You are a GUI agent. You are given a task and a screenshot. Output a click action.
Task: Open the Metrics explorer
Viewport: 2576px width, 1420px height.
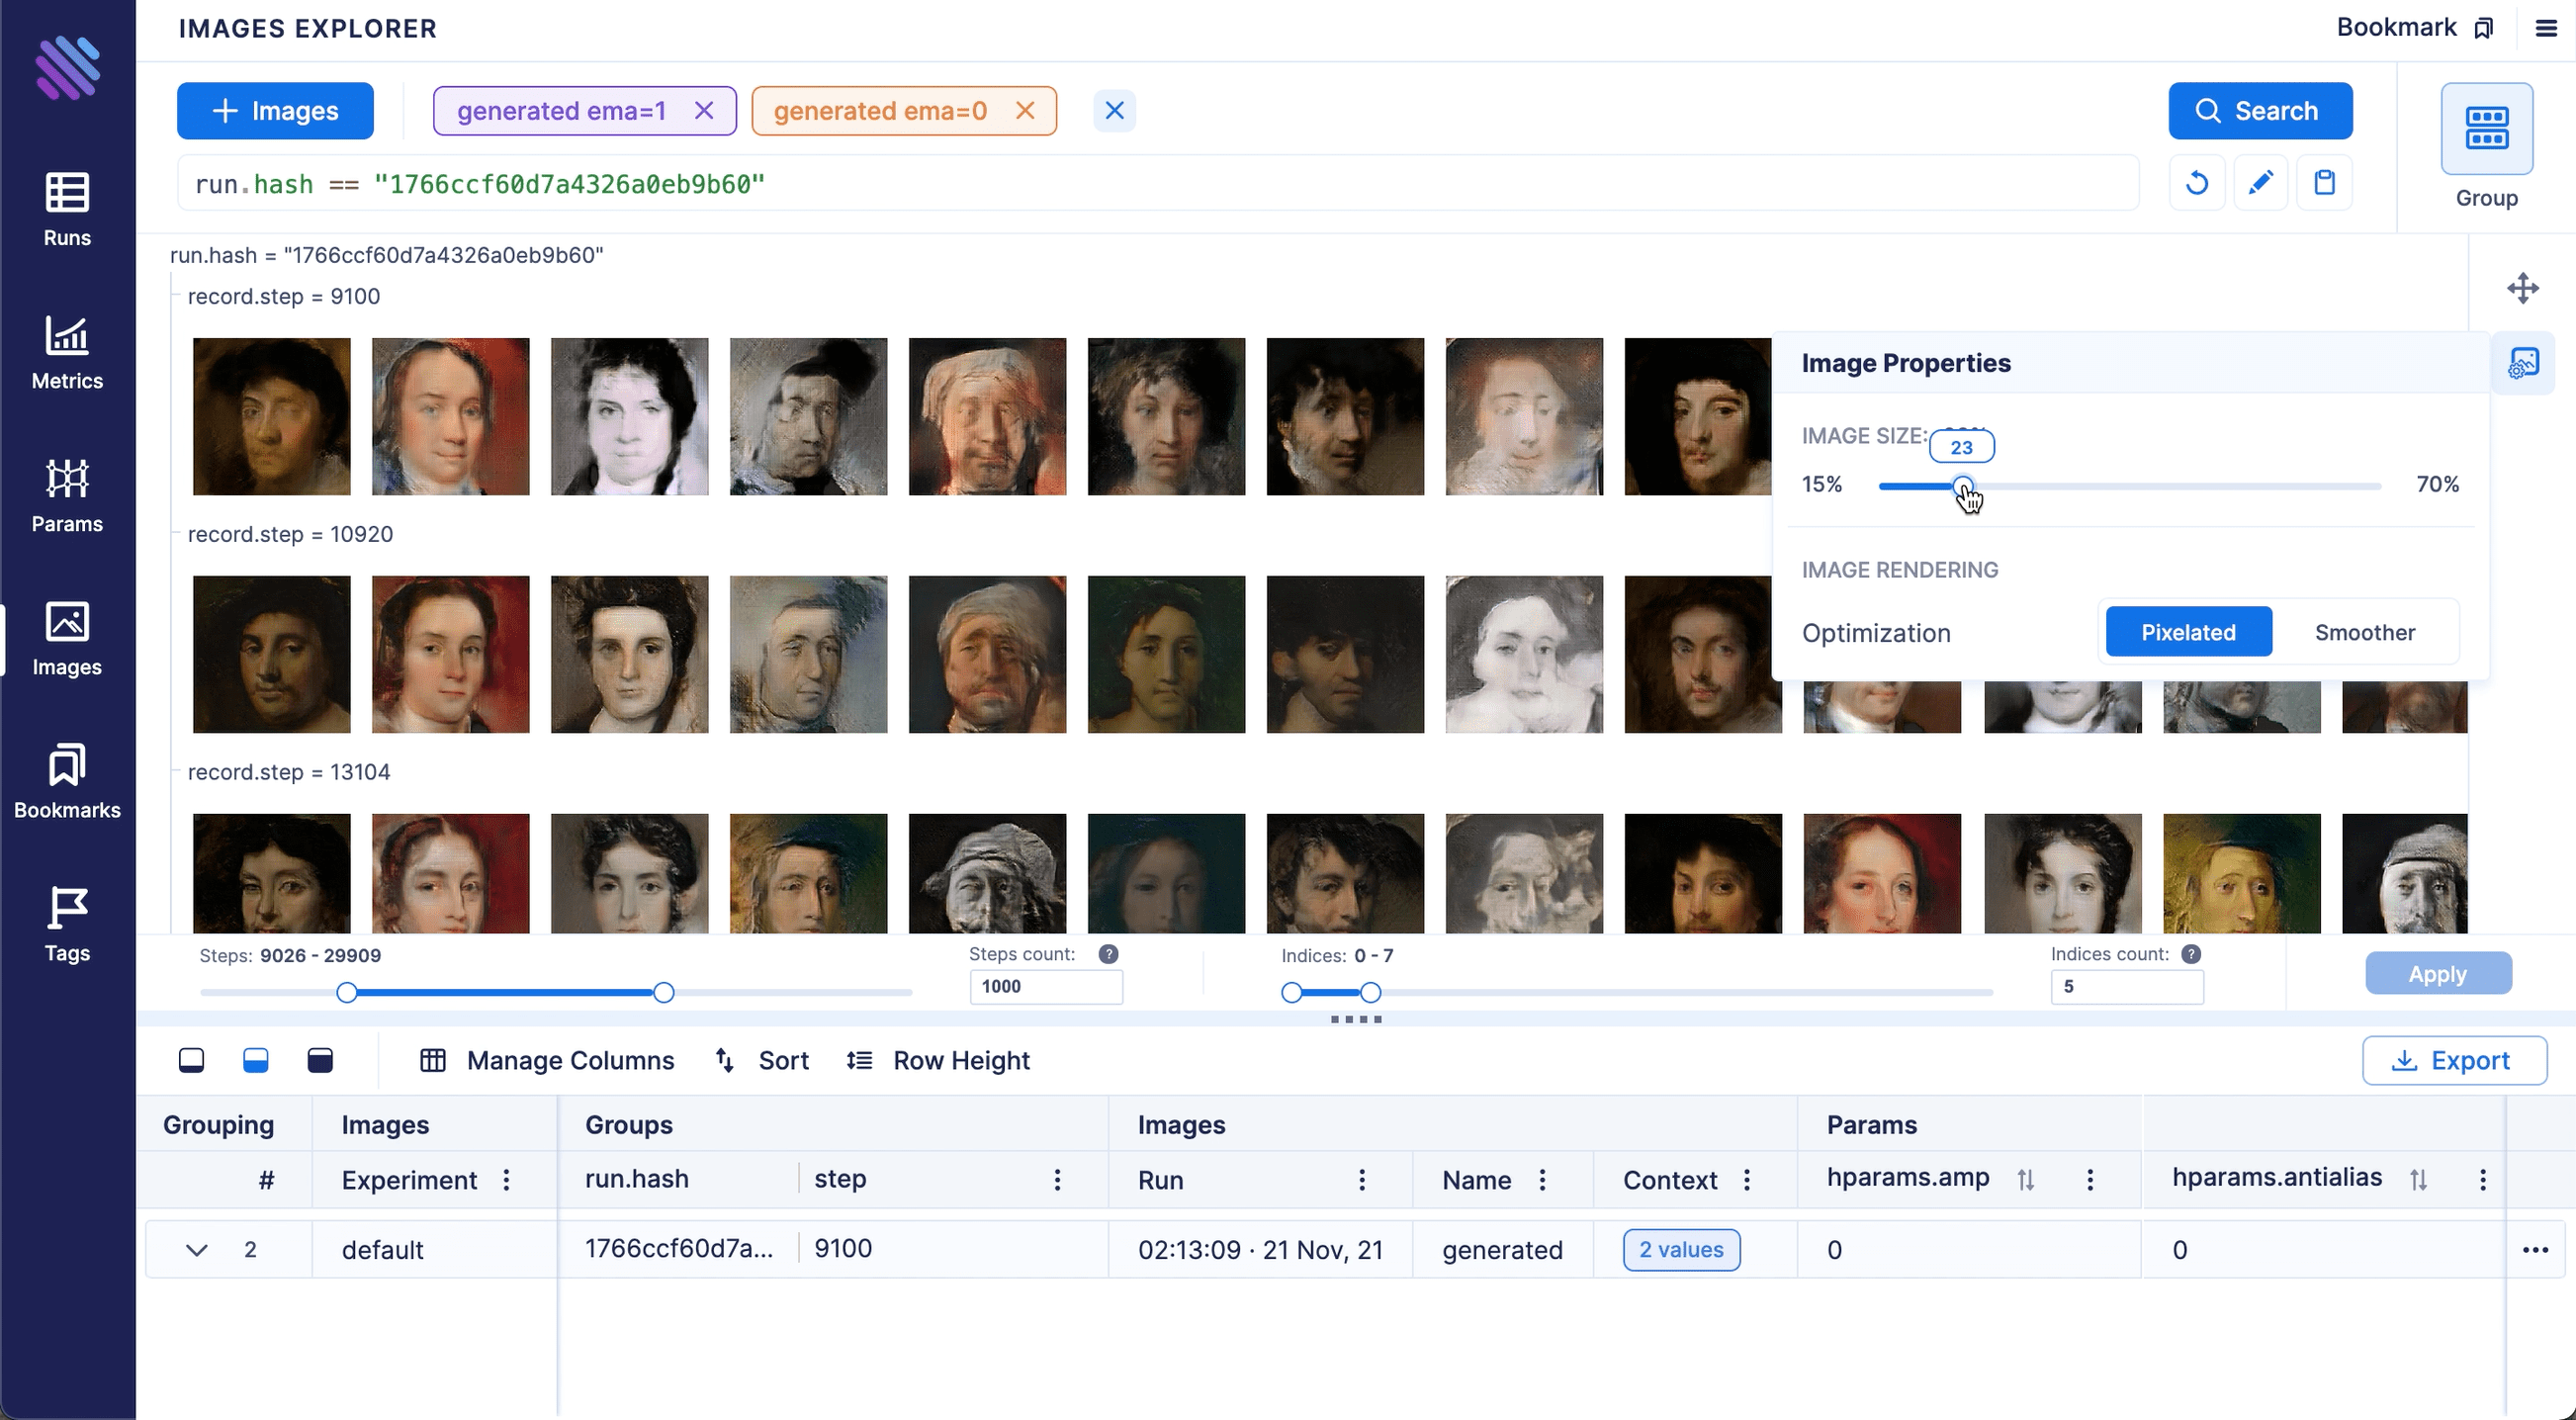coord(67,352)
